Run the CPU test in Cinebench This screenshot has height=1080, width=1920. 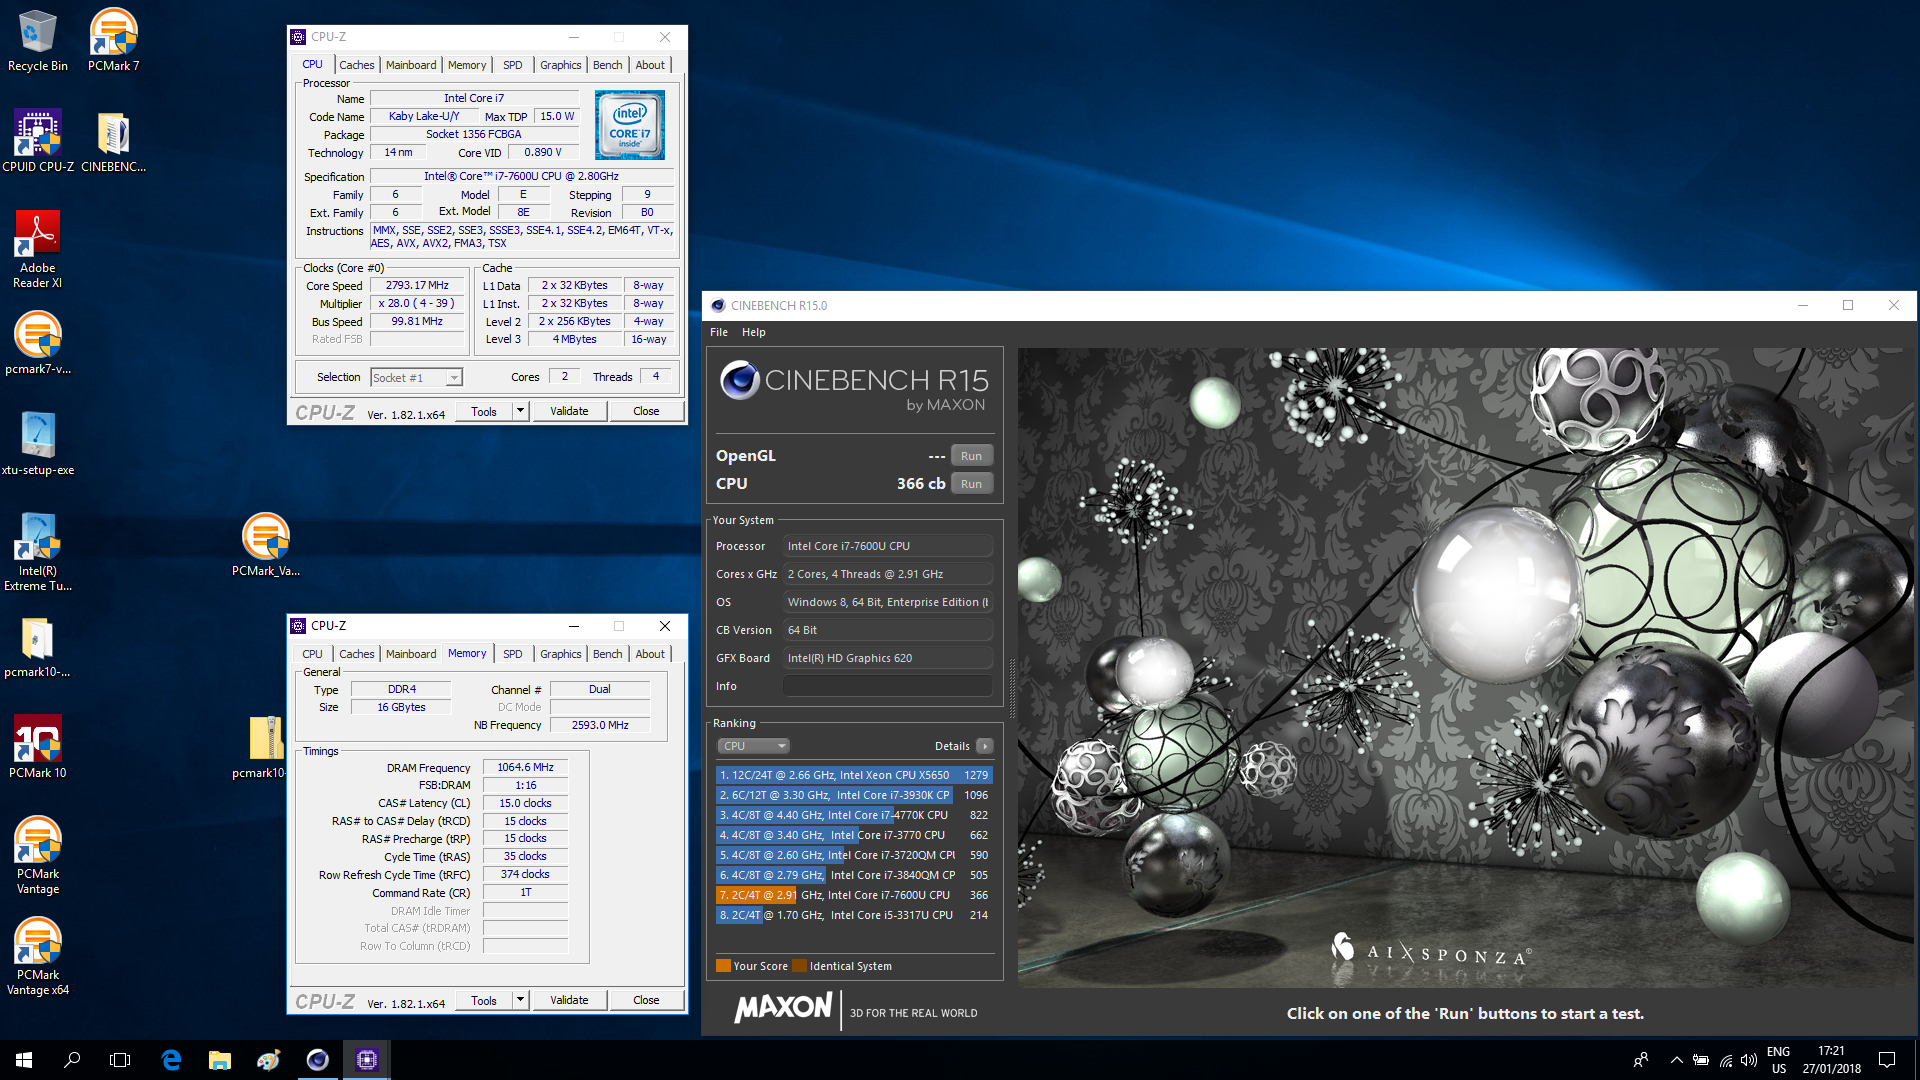971,484
